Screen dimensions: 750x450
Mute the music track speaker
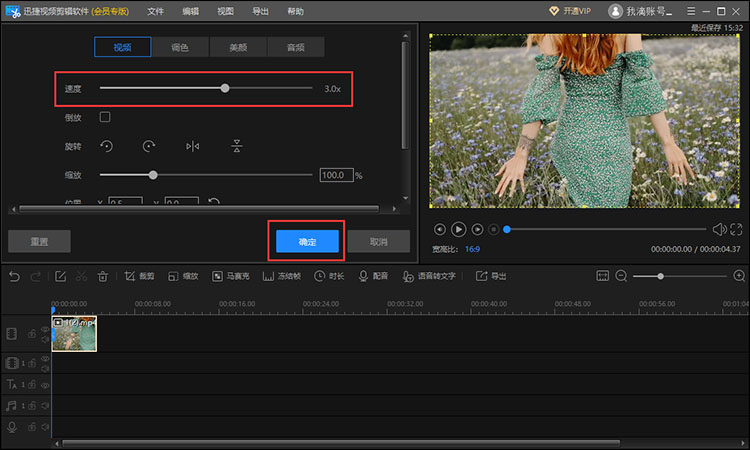tap(45, 405)
